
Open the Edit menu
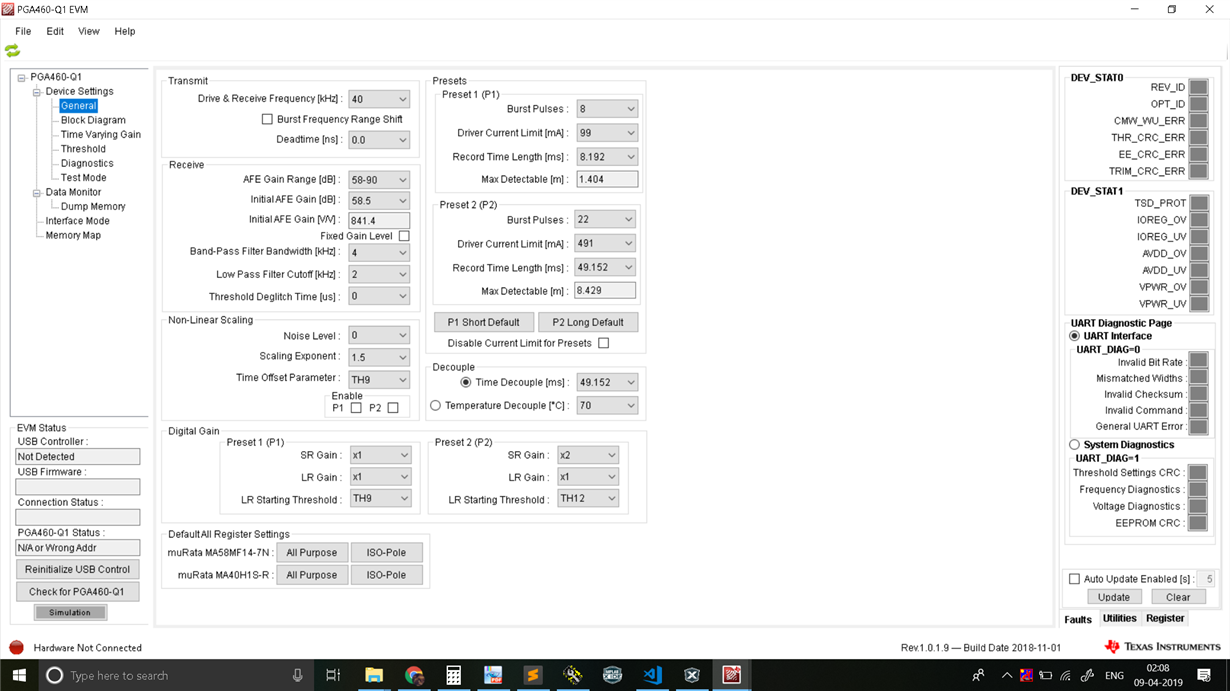(x=55, y=31)
